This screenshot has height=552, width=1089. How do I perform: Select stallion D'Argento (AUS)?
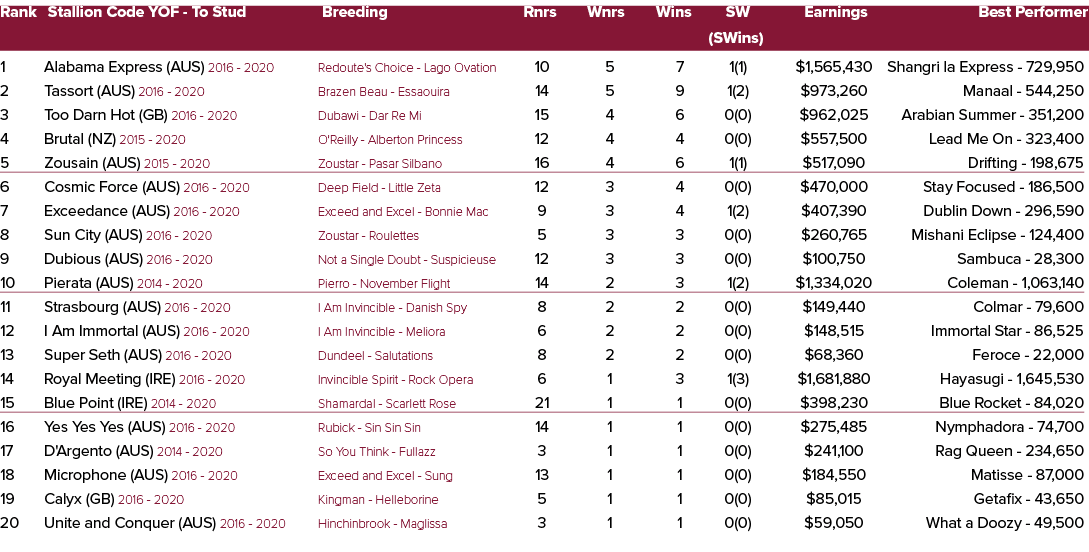coord(99,451)
